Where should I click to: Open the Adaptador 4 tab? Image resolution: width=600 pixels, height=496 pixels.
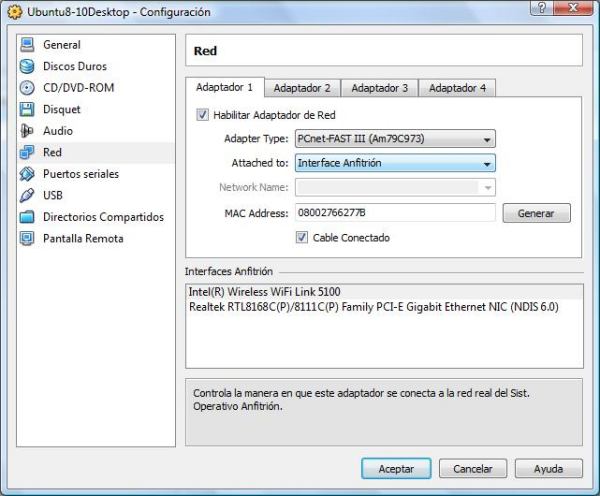(x=457, y=88)
